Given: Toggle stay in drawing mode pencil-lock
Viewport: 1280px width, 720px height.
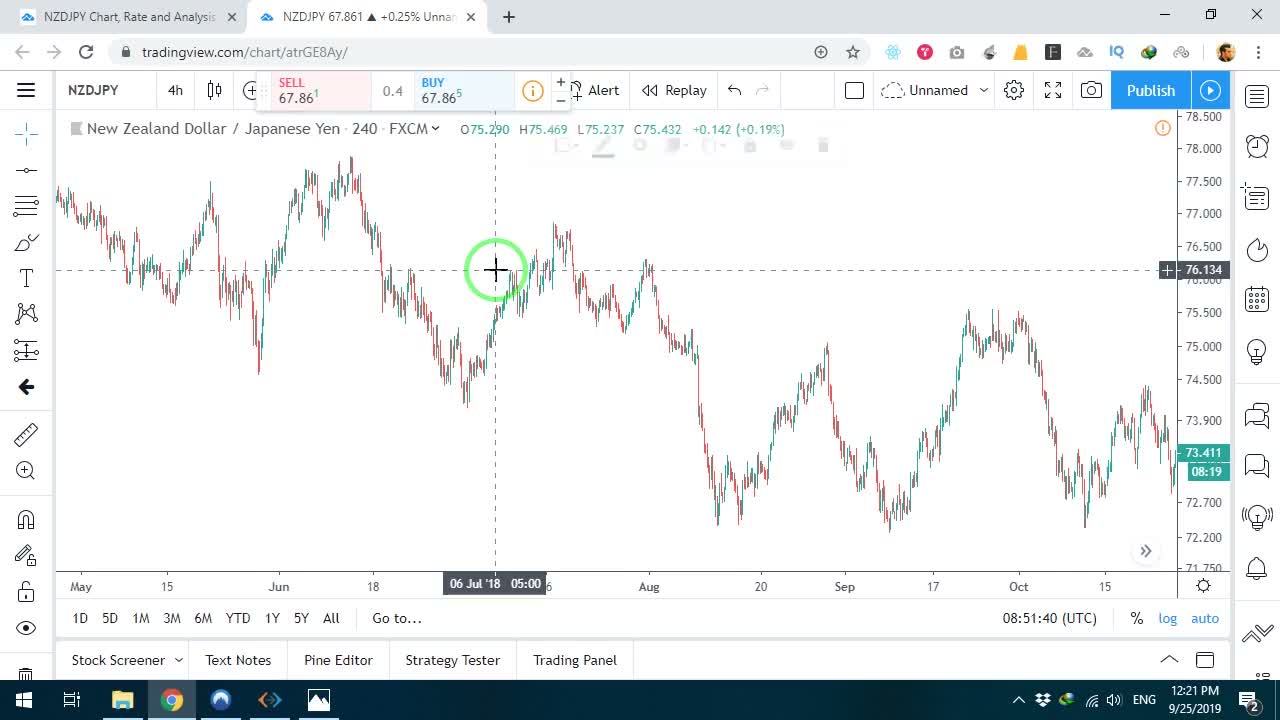Looking at the screenshot, I should coord(26,555).
